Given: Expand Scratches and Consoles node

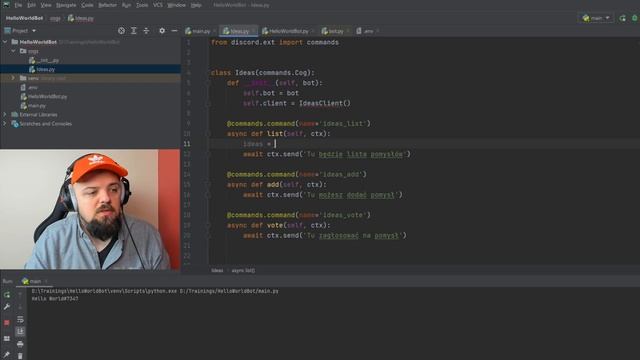Looking at the screenshot, I should [x=5, y=124].
